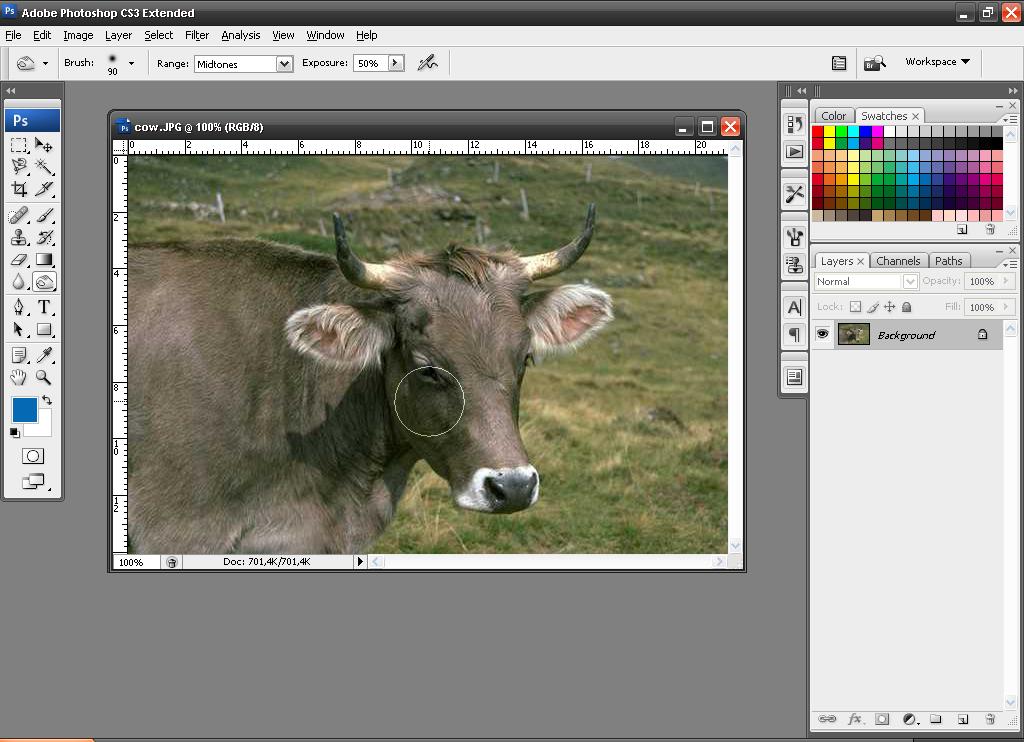Image resolution: width=1024 pixels, height=742 pixels.
Task: Select the Brush tool
Action: click(x=44, y=215)
